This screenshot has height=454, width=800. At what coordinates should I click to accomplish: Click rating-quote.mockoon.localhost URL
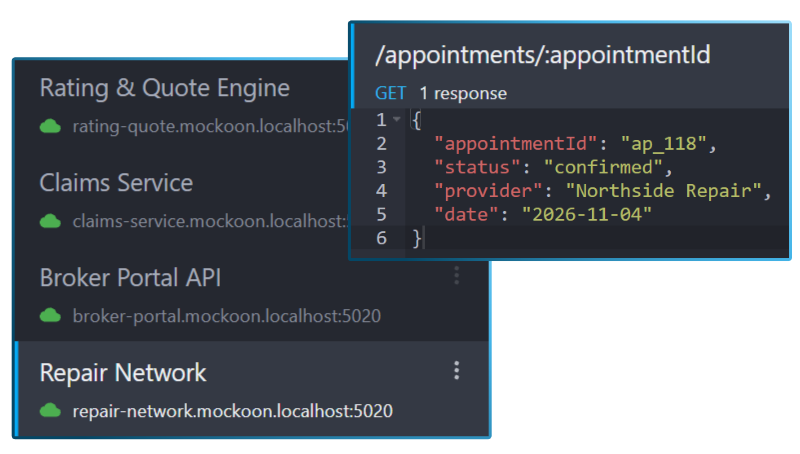coord(210,126)
